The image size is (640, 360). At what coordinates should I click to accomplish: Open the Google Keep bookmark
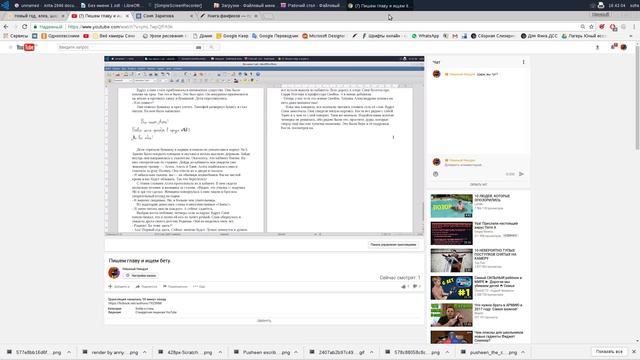[232, 36]
